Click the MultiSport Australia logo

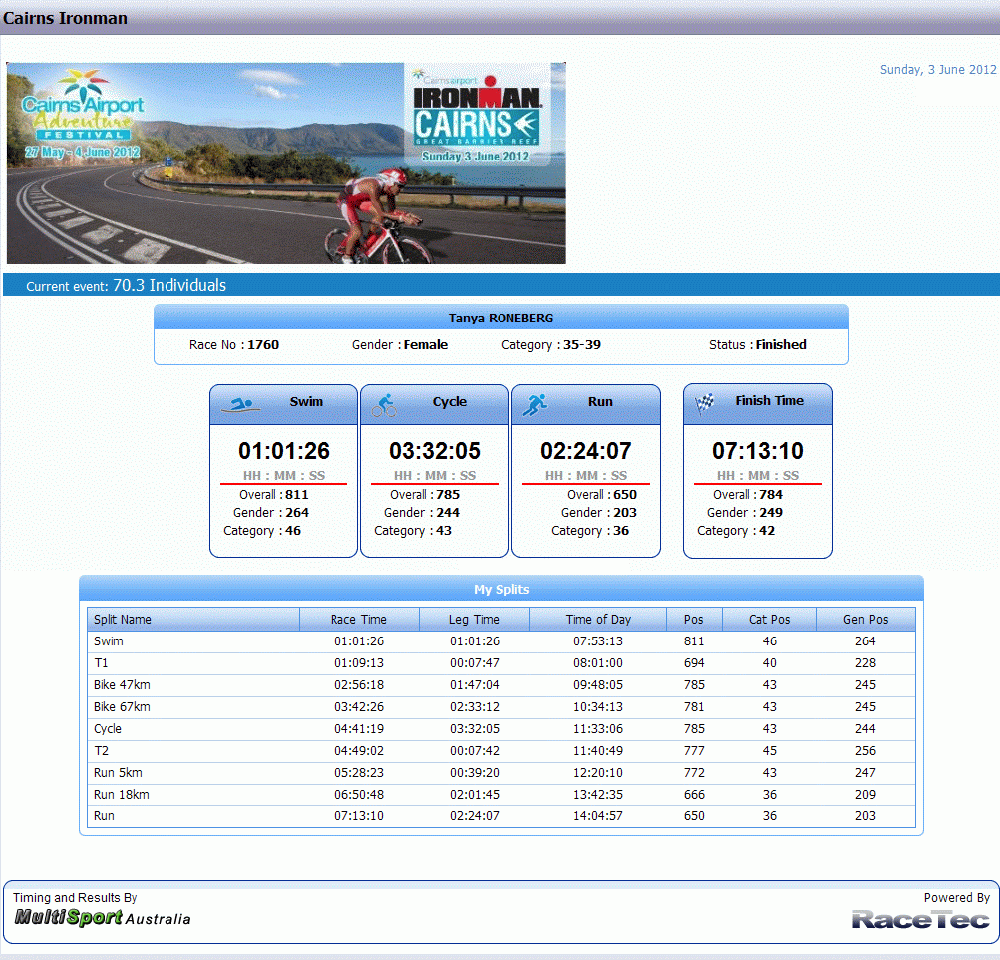pos(103,918)
